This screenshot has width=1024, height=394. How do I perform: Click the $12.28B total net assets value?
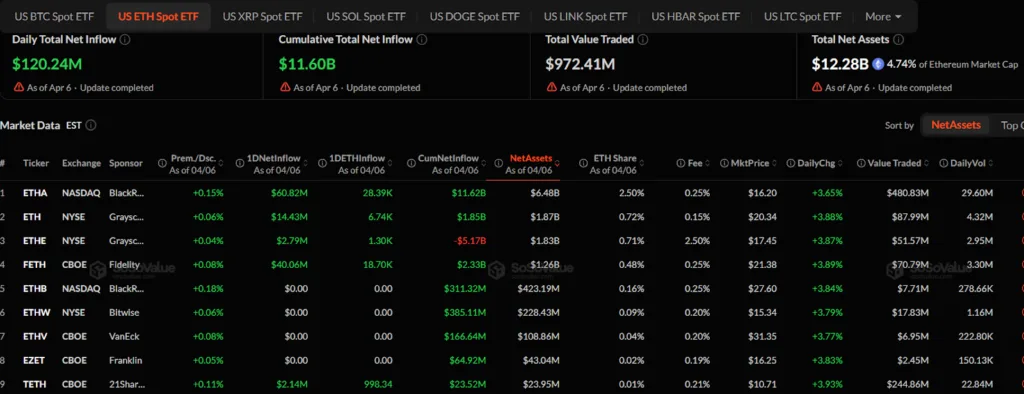(x=840, y=64)
